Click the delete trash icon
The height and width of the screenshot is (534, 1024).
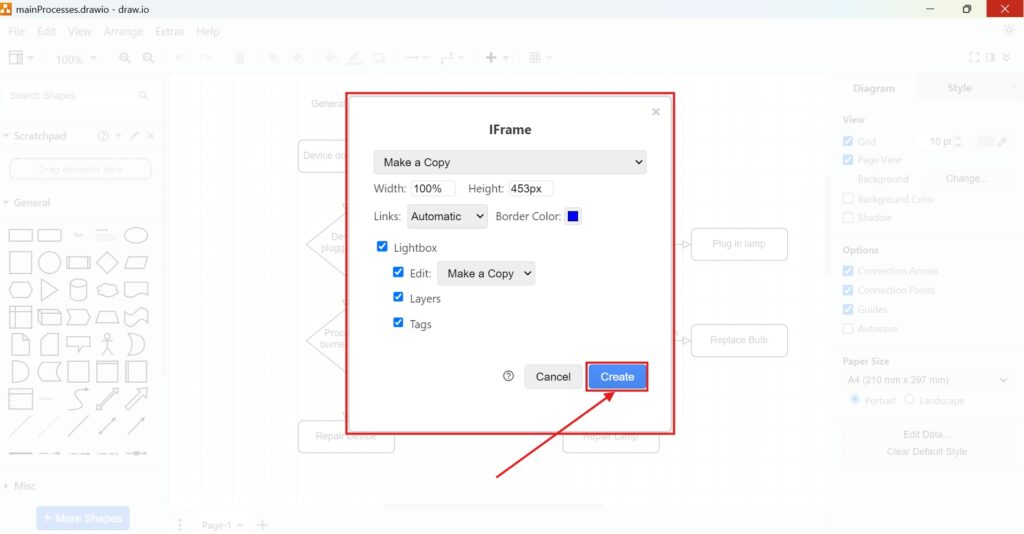(240, 58)
